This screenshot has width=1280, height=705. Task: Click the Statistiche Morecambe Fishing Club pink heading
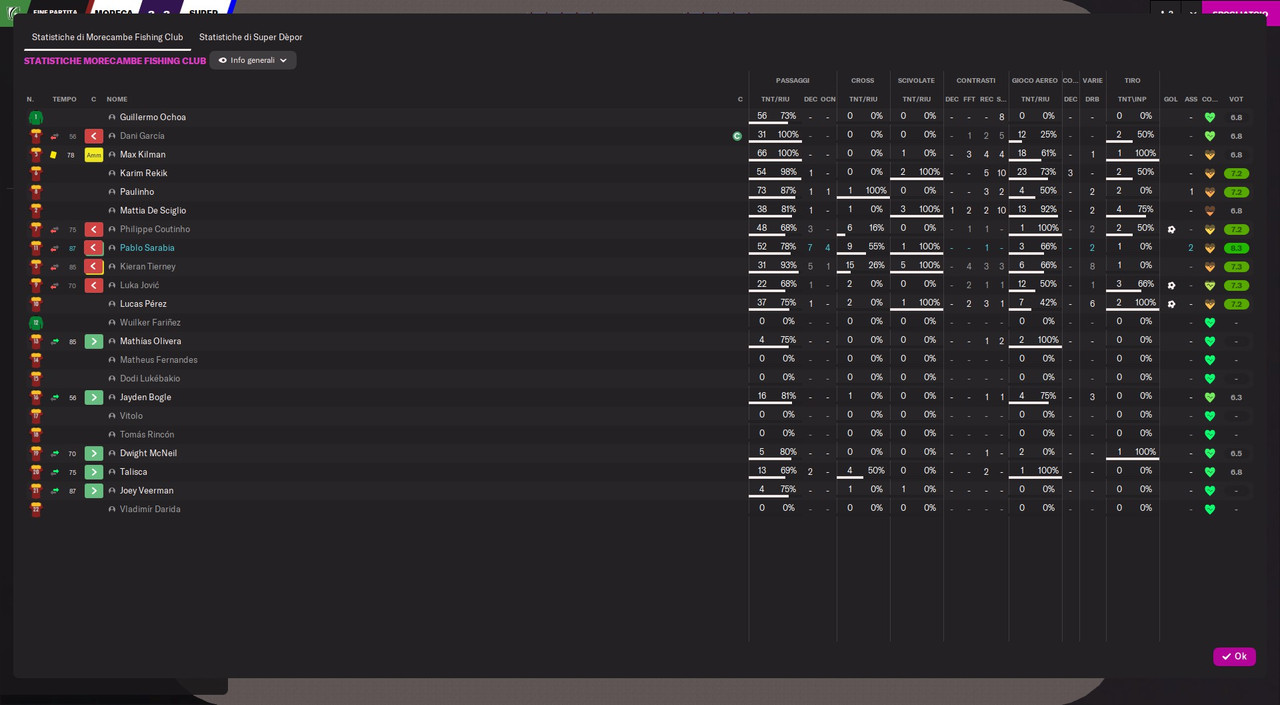[x=115, y=61]
